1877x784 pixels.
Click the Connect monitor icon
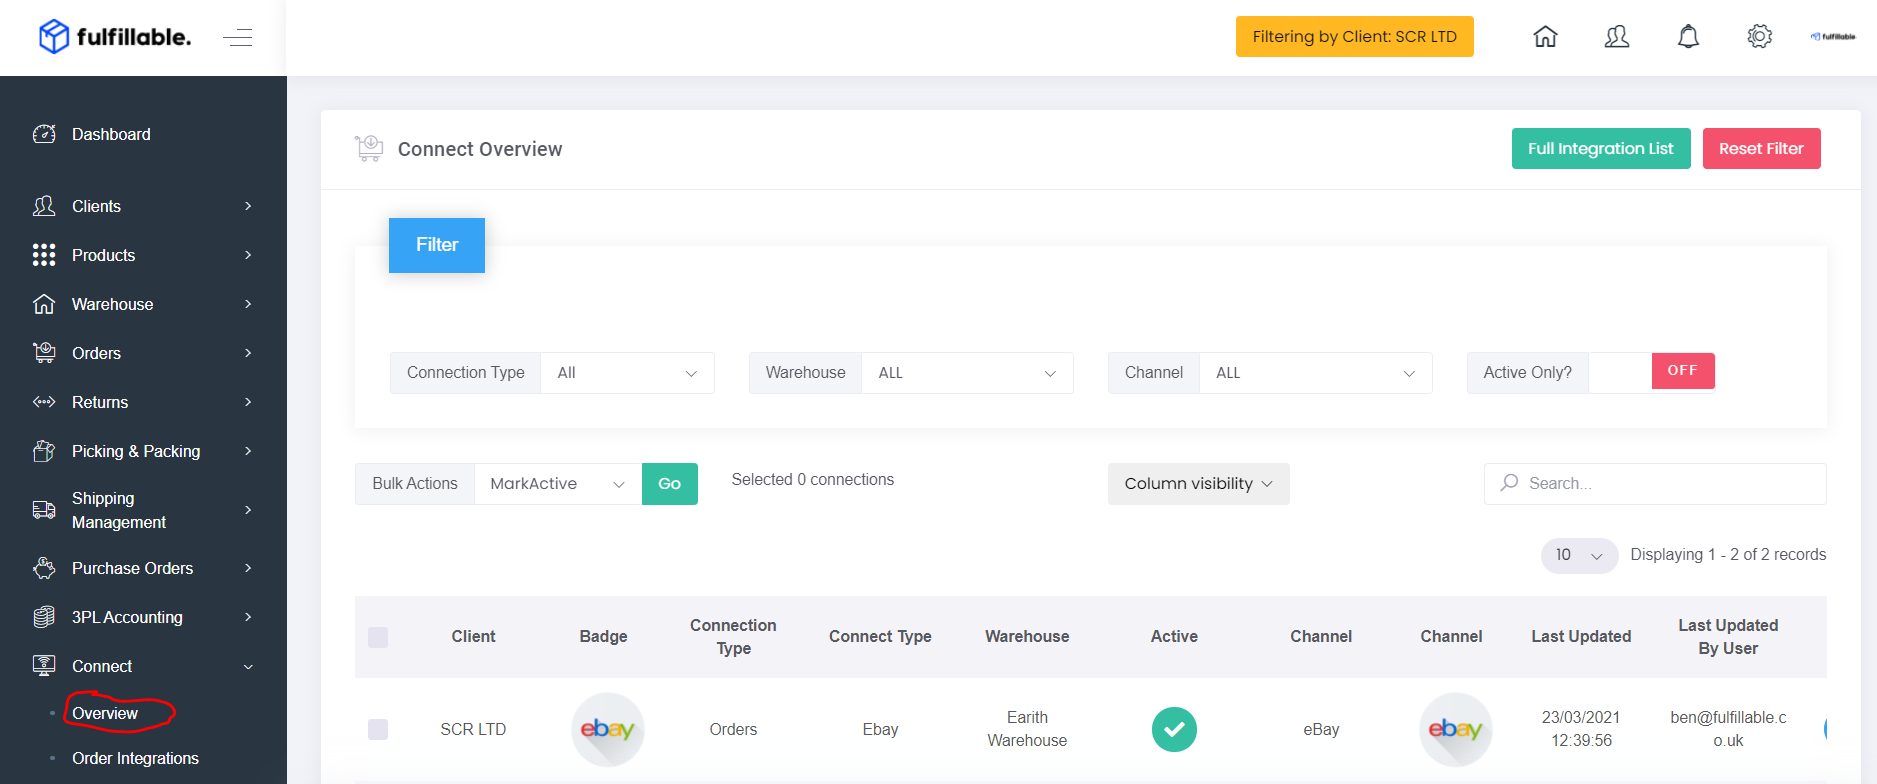pyautogui.click(x=44, y=666)
